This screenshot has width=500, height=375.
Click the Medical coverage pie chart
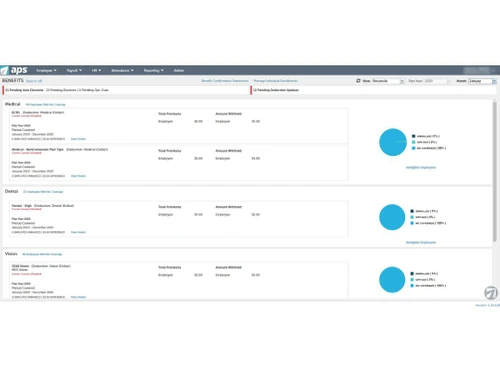click(393, 142)
